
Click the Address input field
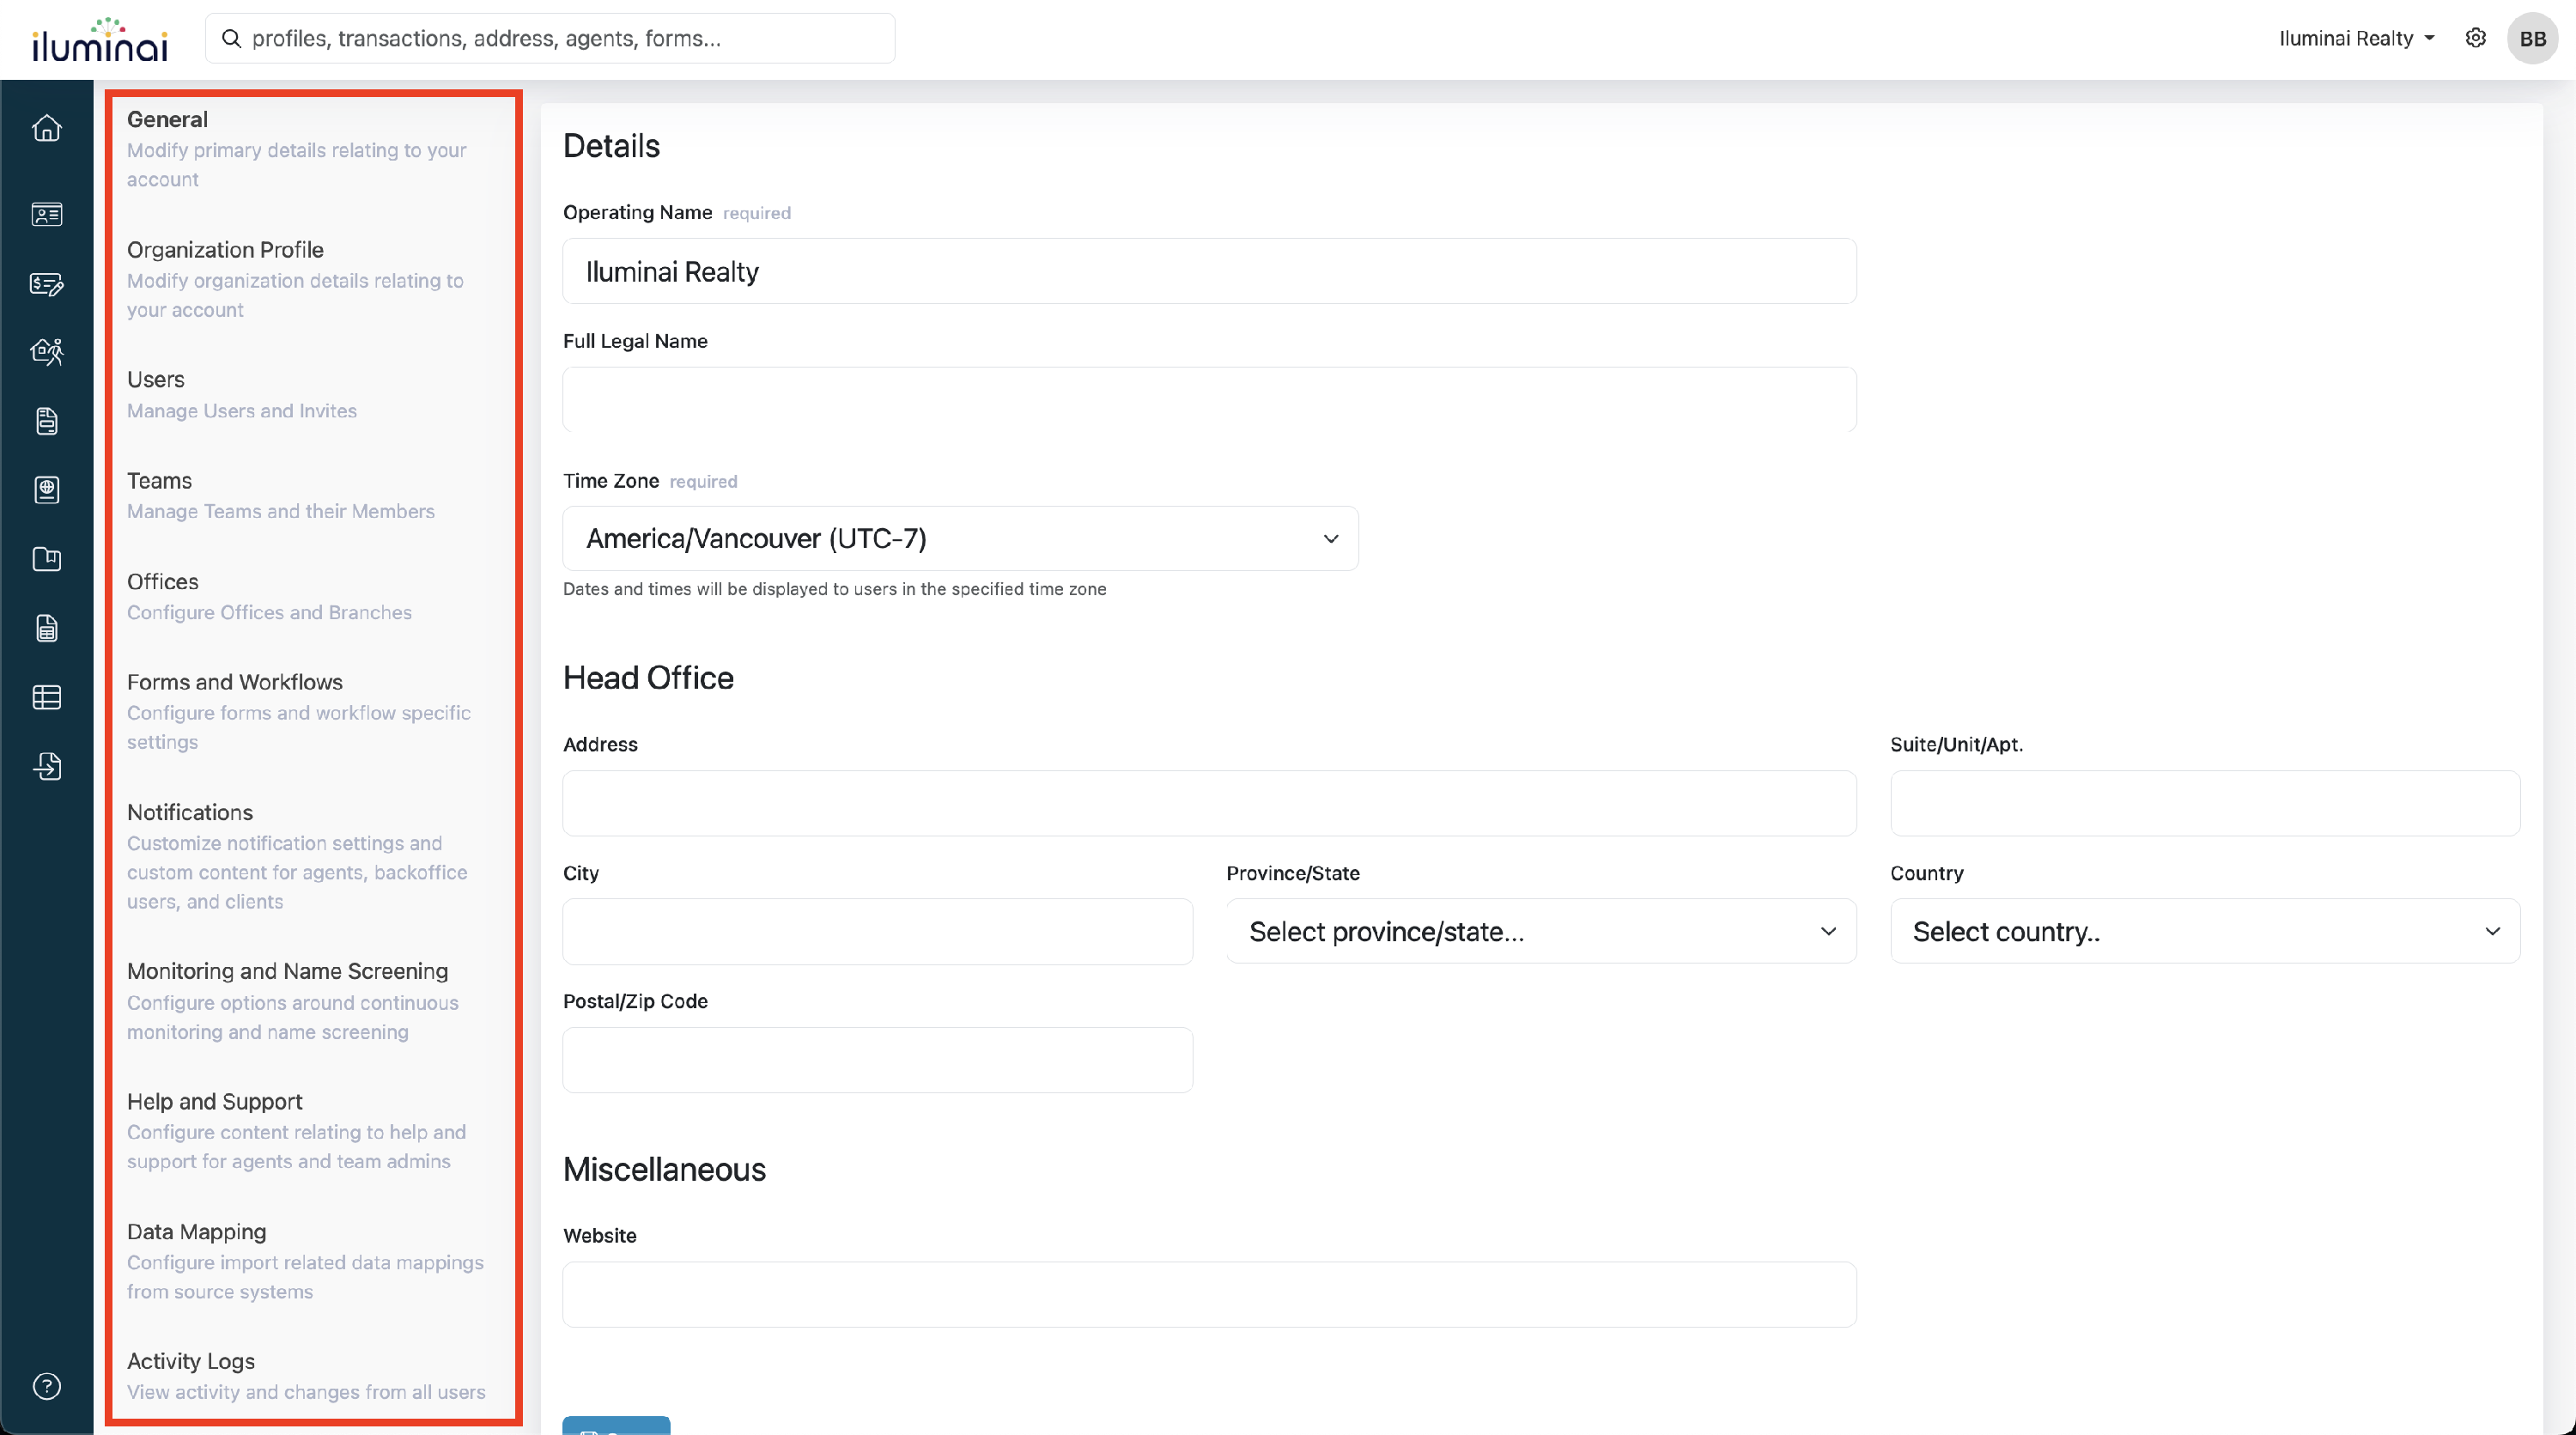(x=1209, y=803)
